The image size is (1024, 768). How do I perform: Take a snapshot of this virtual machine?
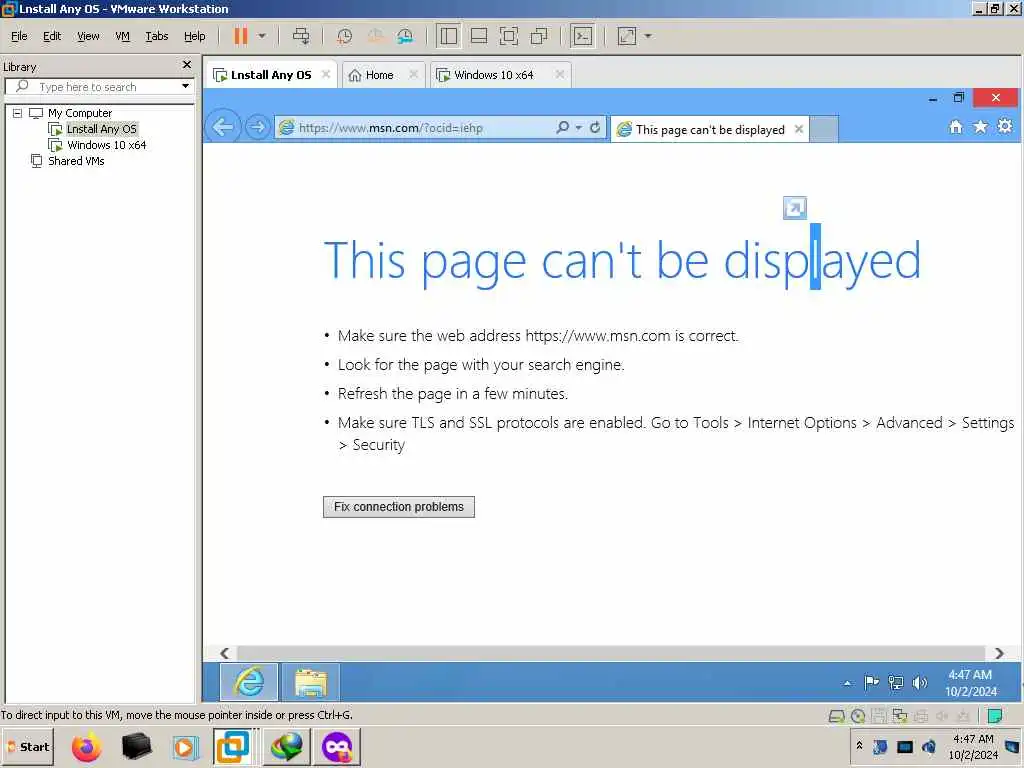coord(344,36)
